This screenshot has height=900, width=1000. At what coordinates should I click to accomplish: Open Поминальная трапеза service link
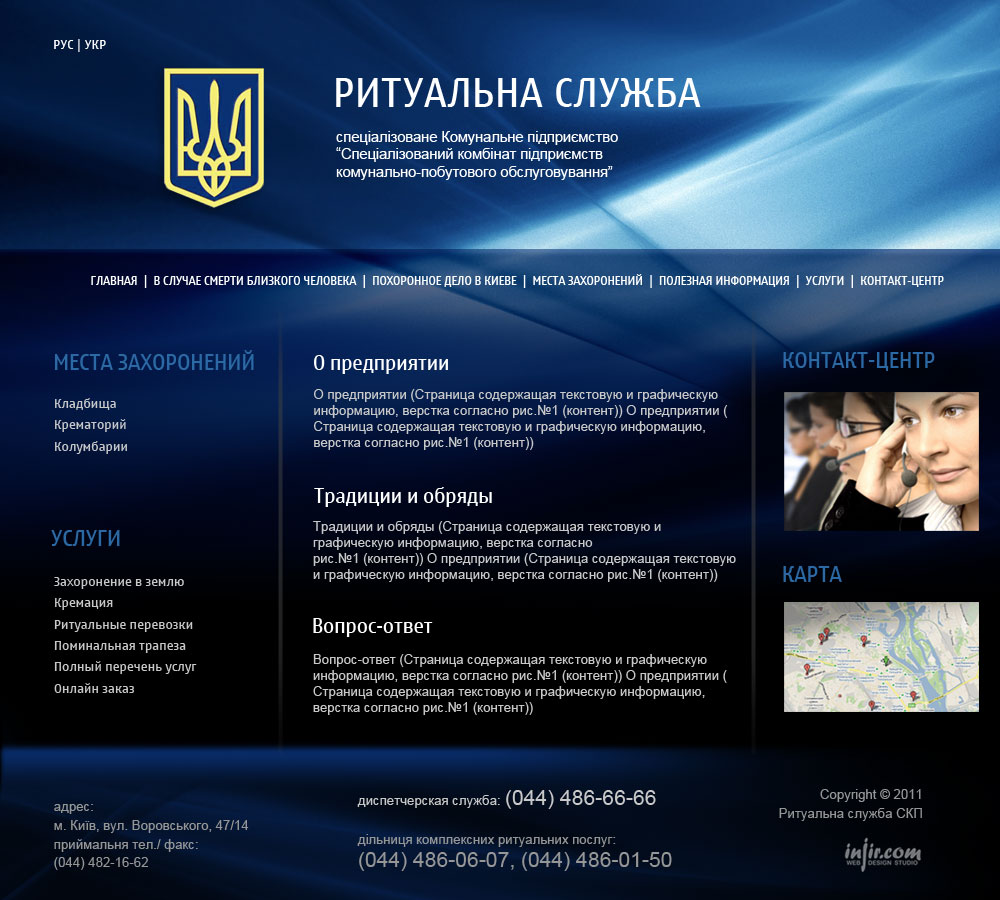[120, 645]
